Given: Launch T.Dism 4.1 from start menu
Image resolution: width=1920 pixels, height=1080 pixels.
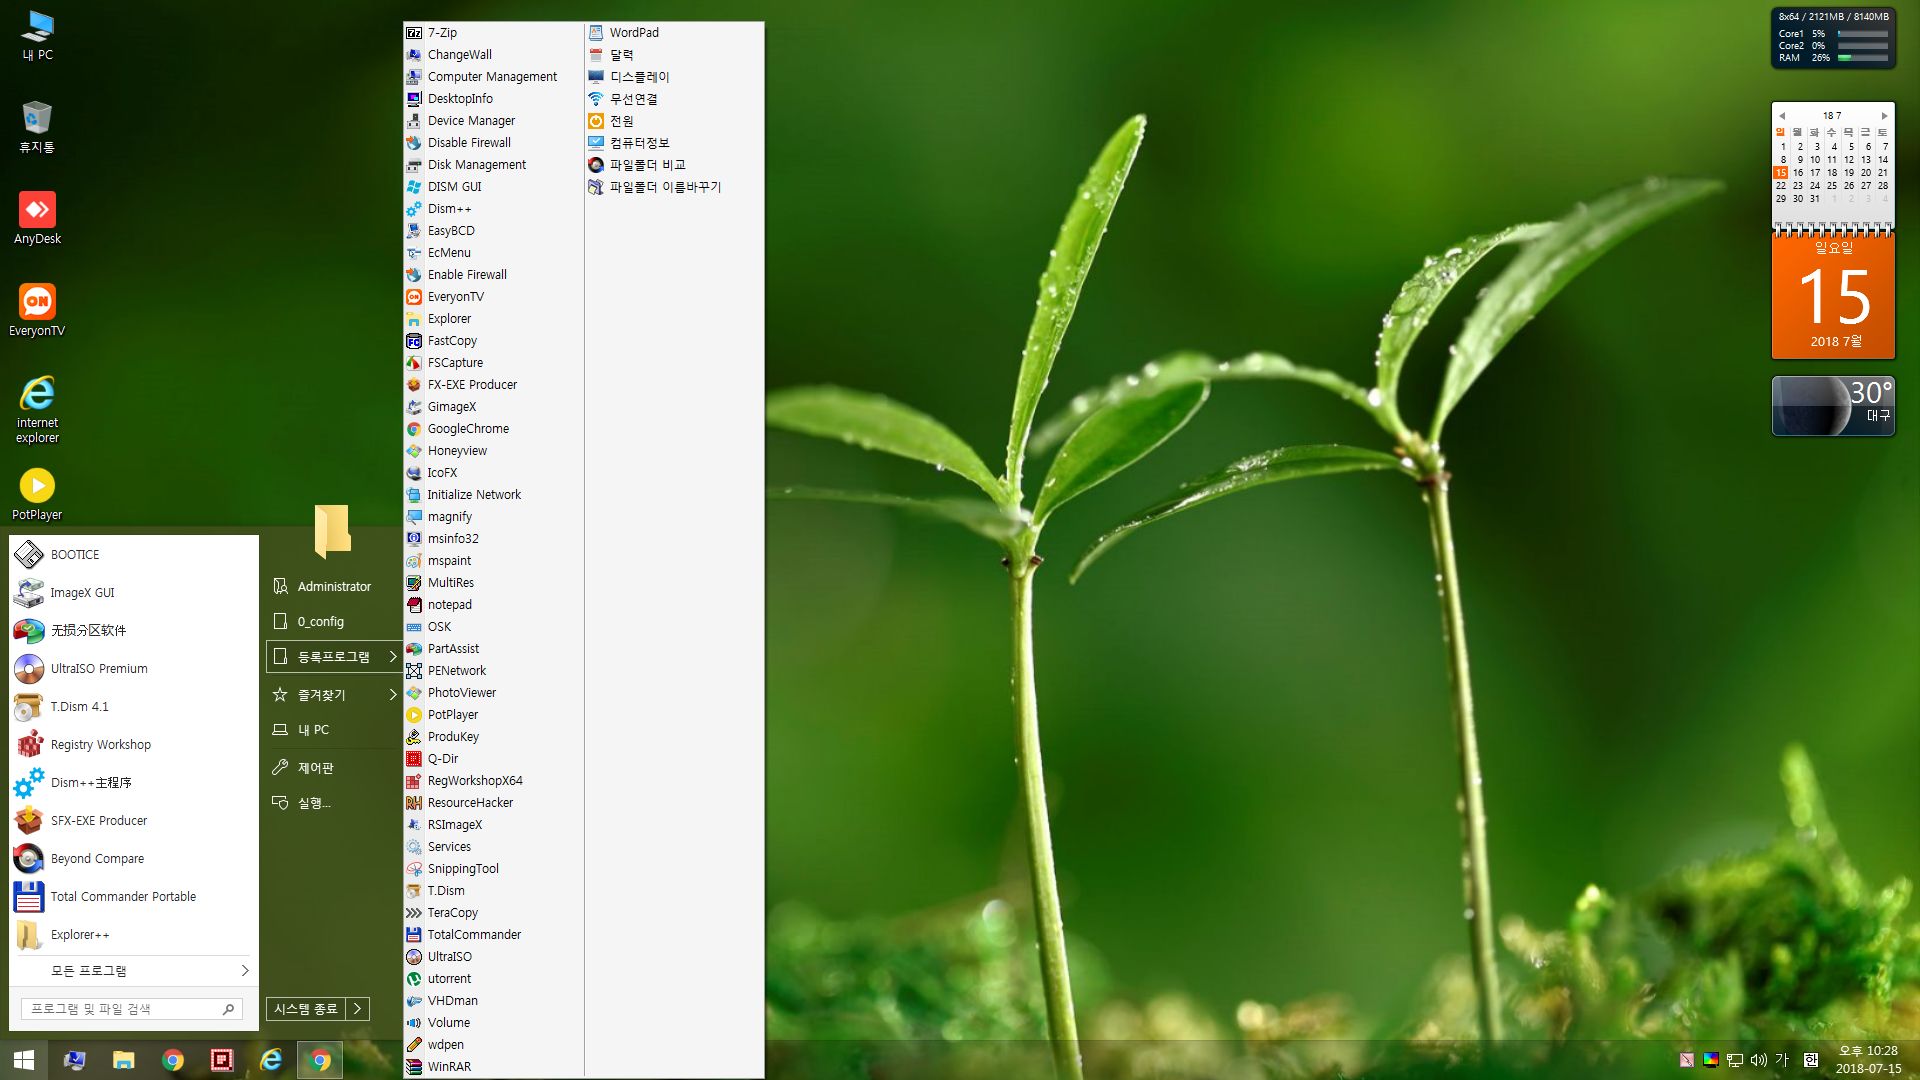Looking at the screenshot, I should tap(134, 706).
